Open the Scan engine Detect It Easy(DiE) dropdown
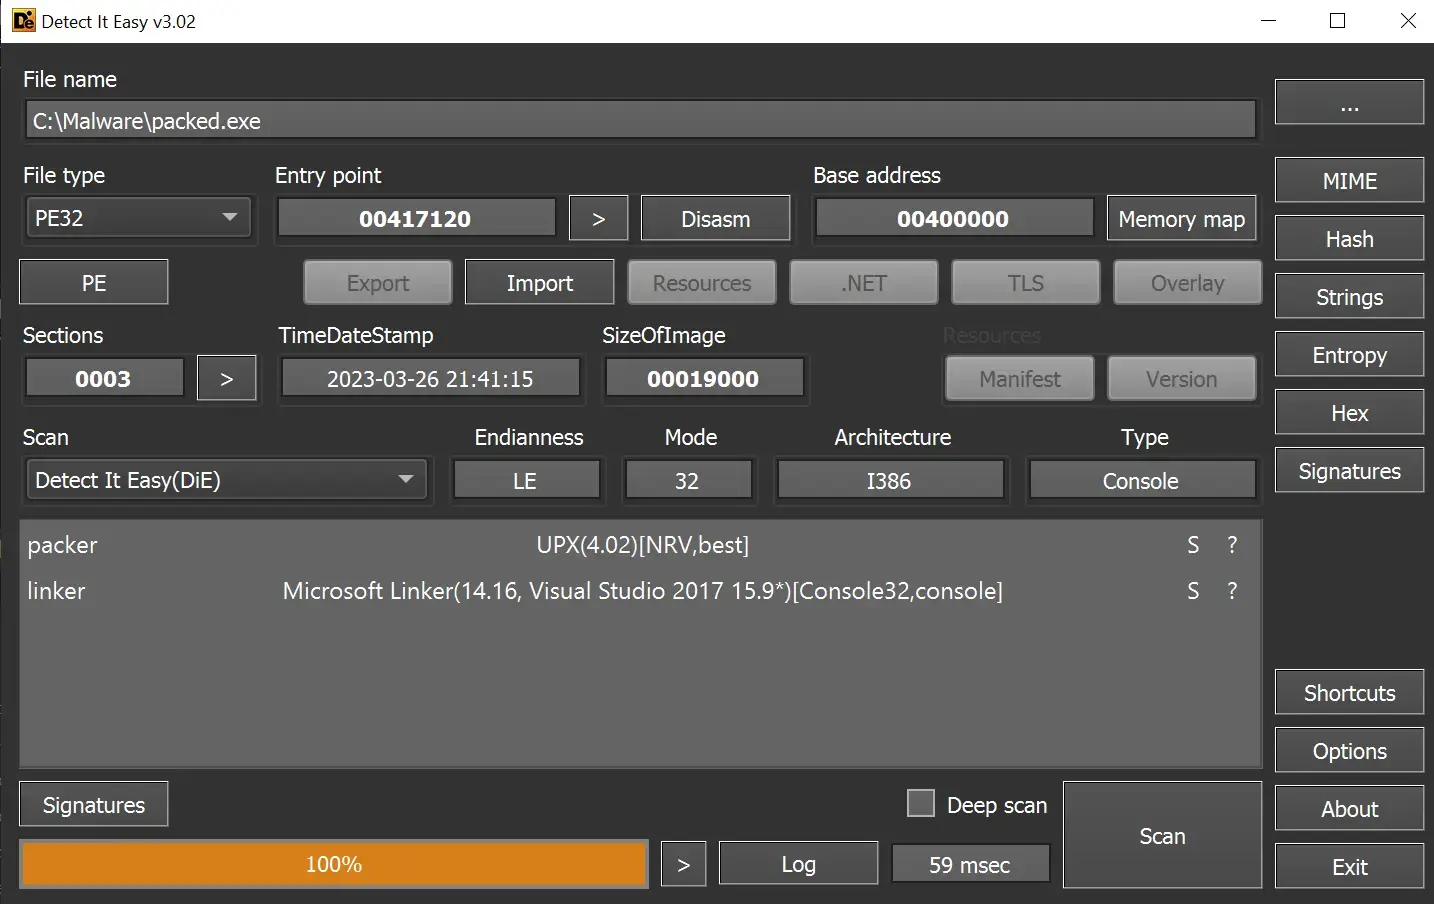 pos(226,480)
